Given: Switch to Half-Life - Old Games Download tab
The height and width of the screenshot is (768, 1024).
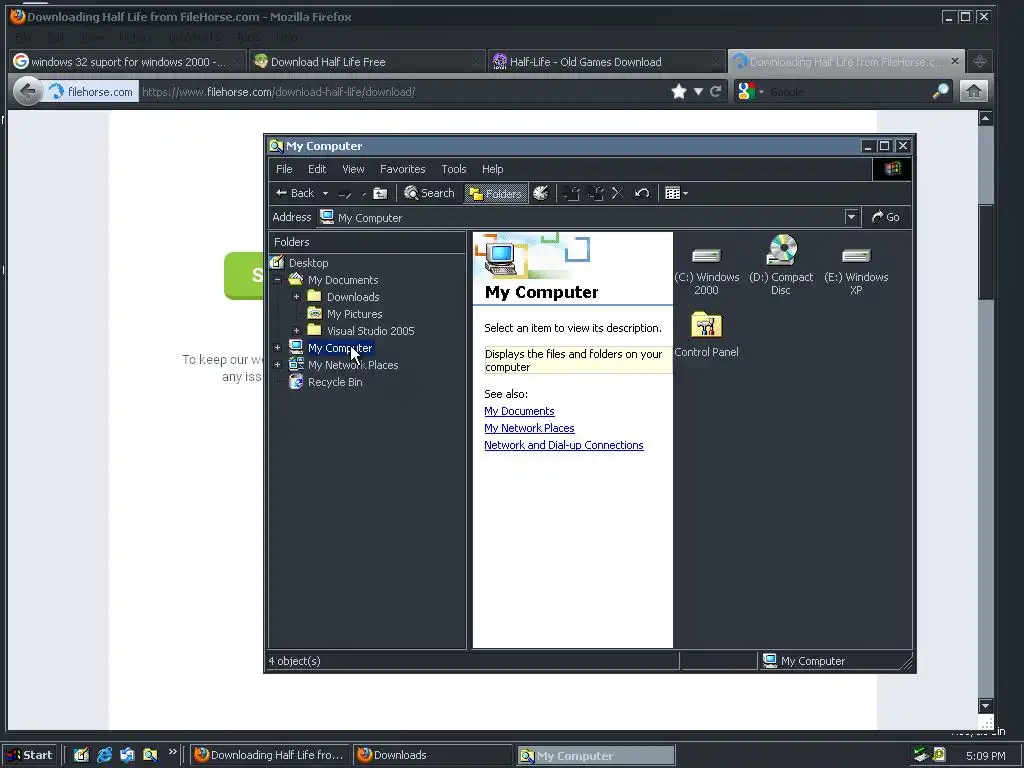Looking at the screenshot, I should tap(606, 62).
